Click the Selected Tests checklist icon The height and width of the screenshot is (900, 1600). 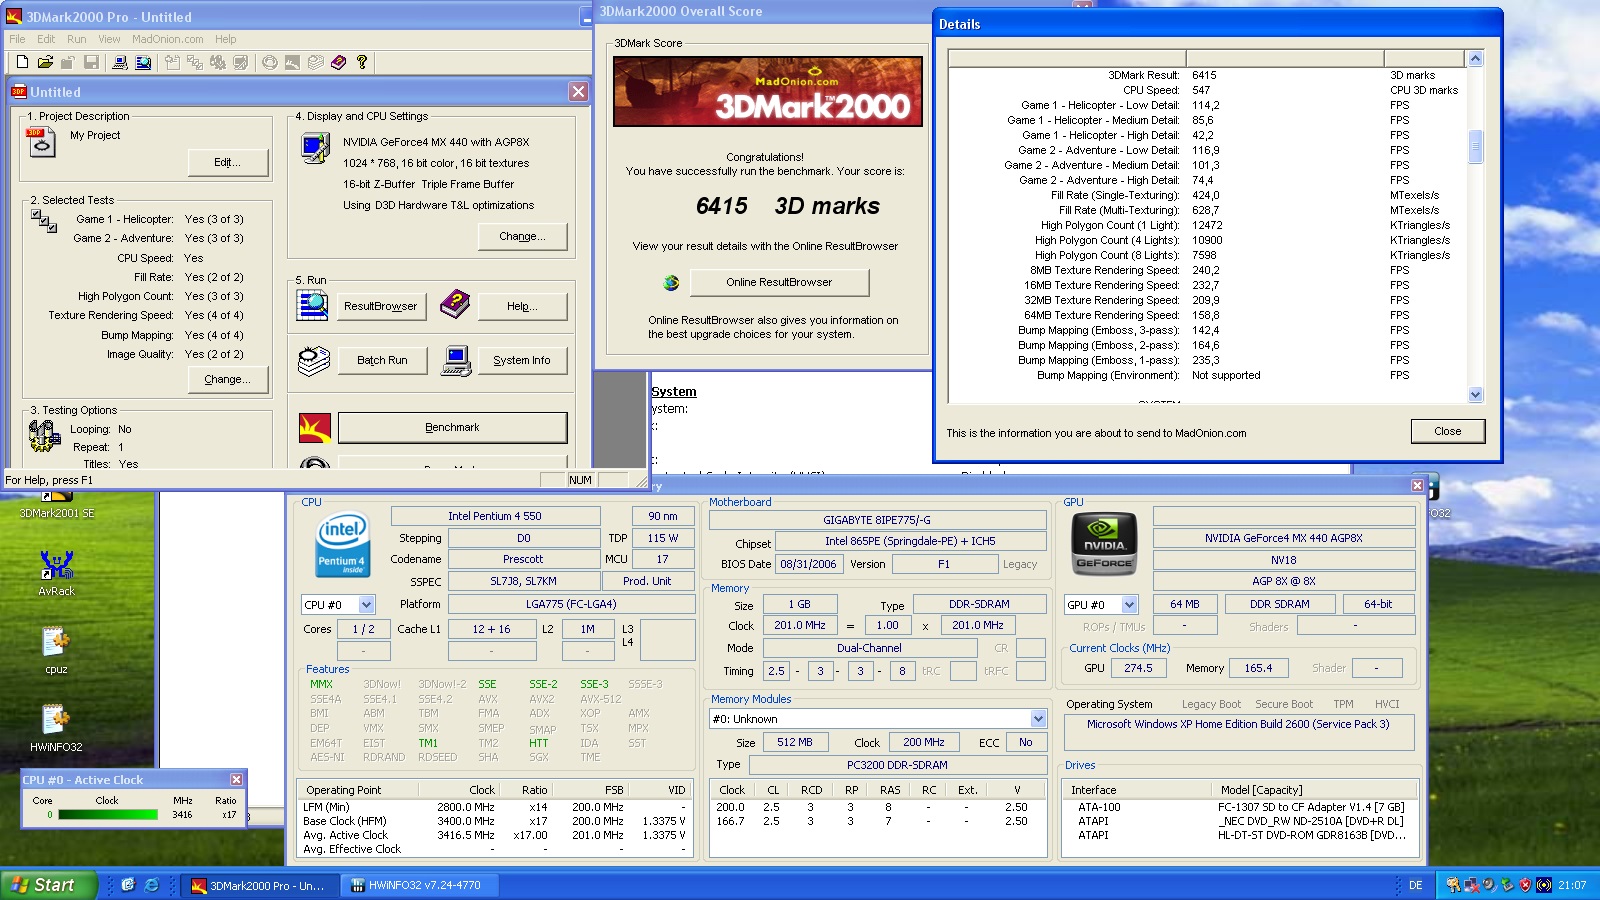click(x=44, y=220)
